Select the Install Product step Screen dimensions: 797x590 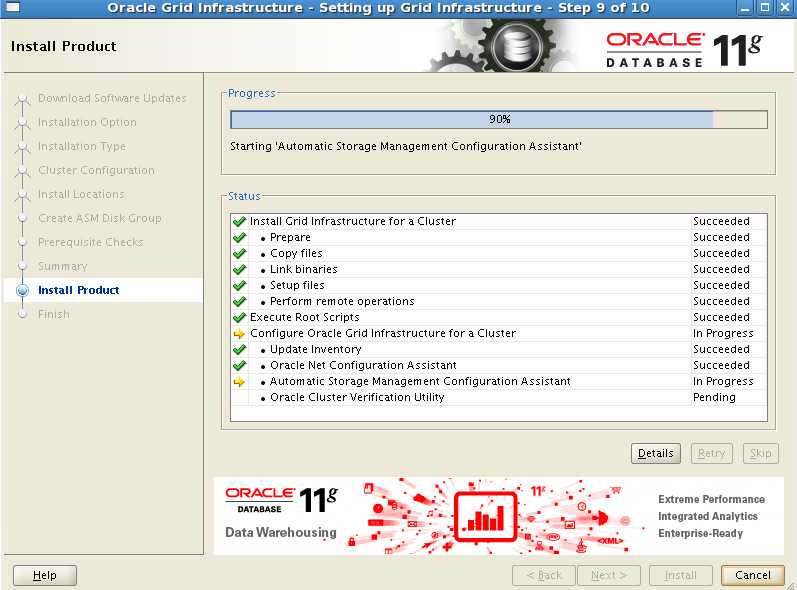[78, 290]
